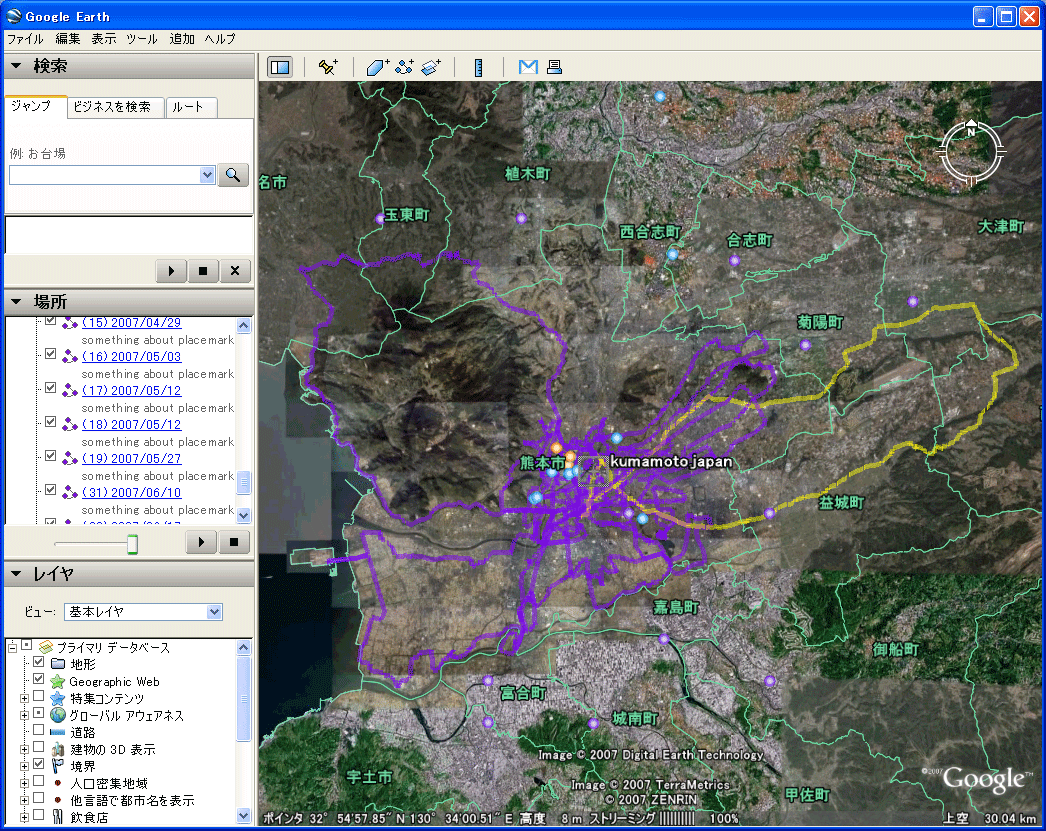Play the search results tour
Viewport: 1046px width, 831px height.
tap(171, 271)
